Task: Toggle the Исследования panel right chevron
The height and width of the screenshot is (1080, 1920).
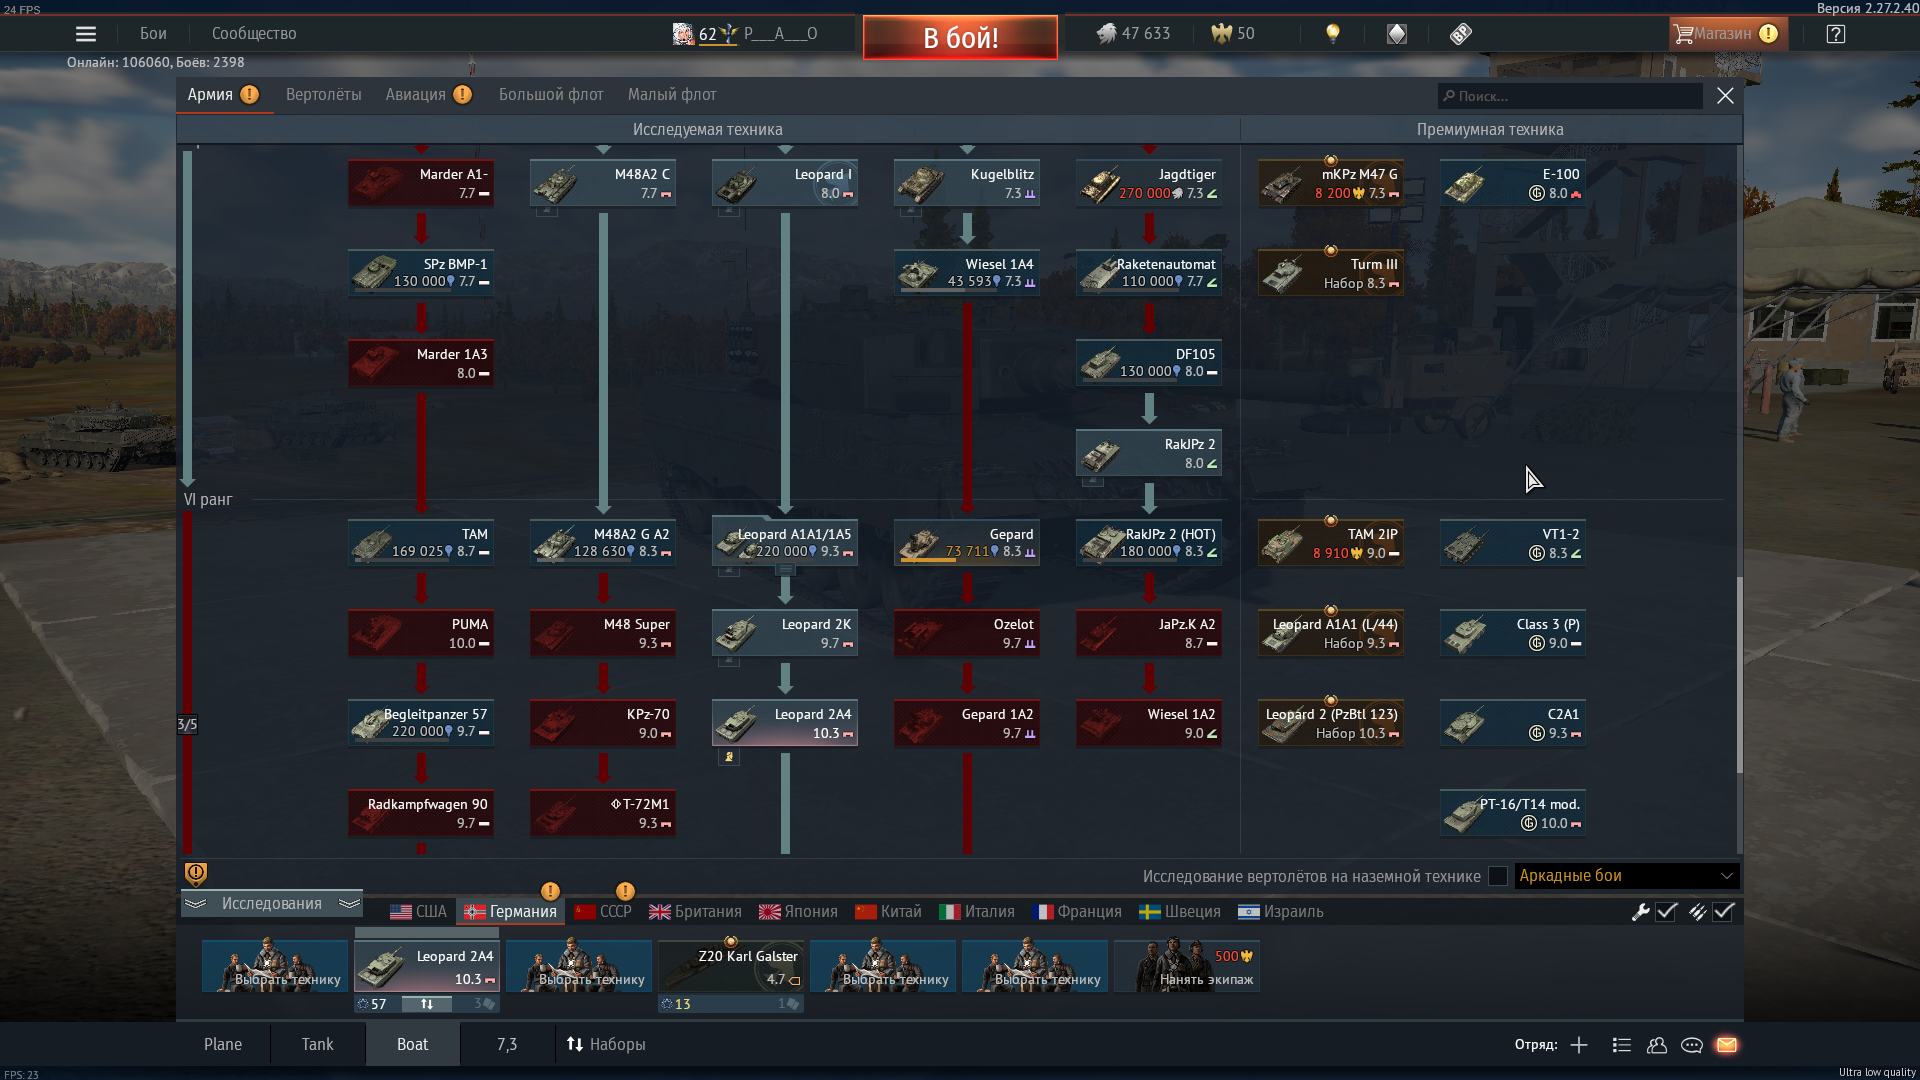Action: click(348, 904)
